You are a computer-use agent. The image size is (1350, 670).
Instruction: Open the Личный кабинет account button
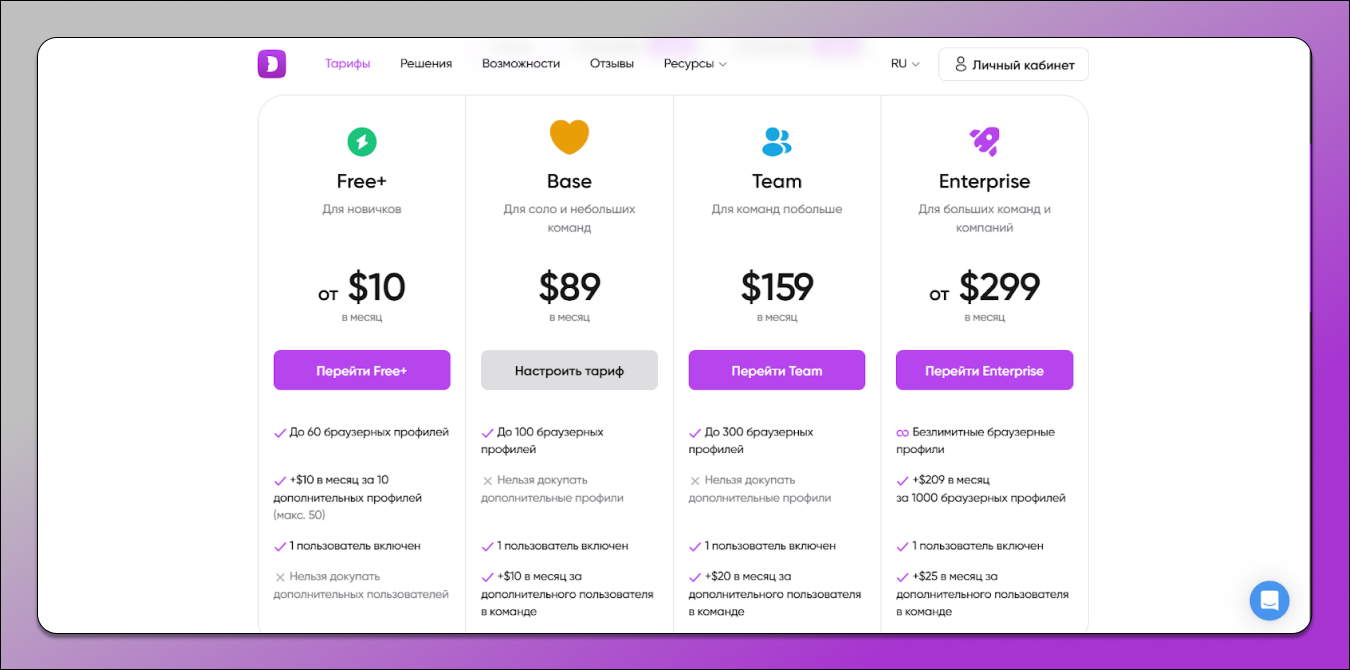pyautogui.click(x=1013, y=64)
